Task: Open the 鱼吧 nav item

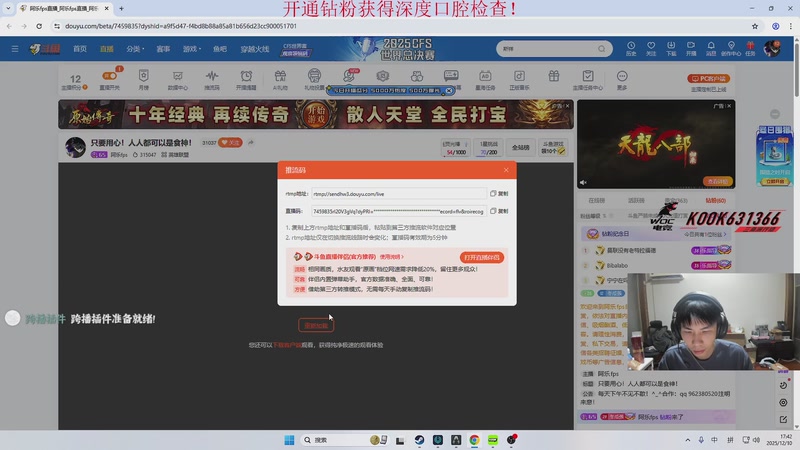Action: tap(220, 49)
